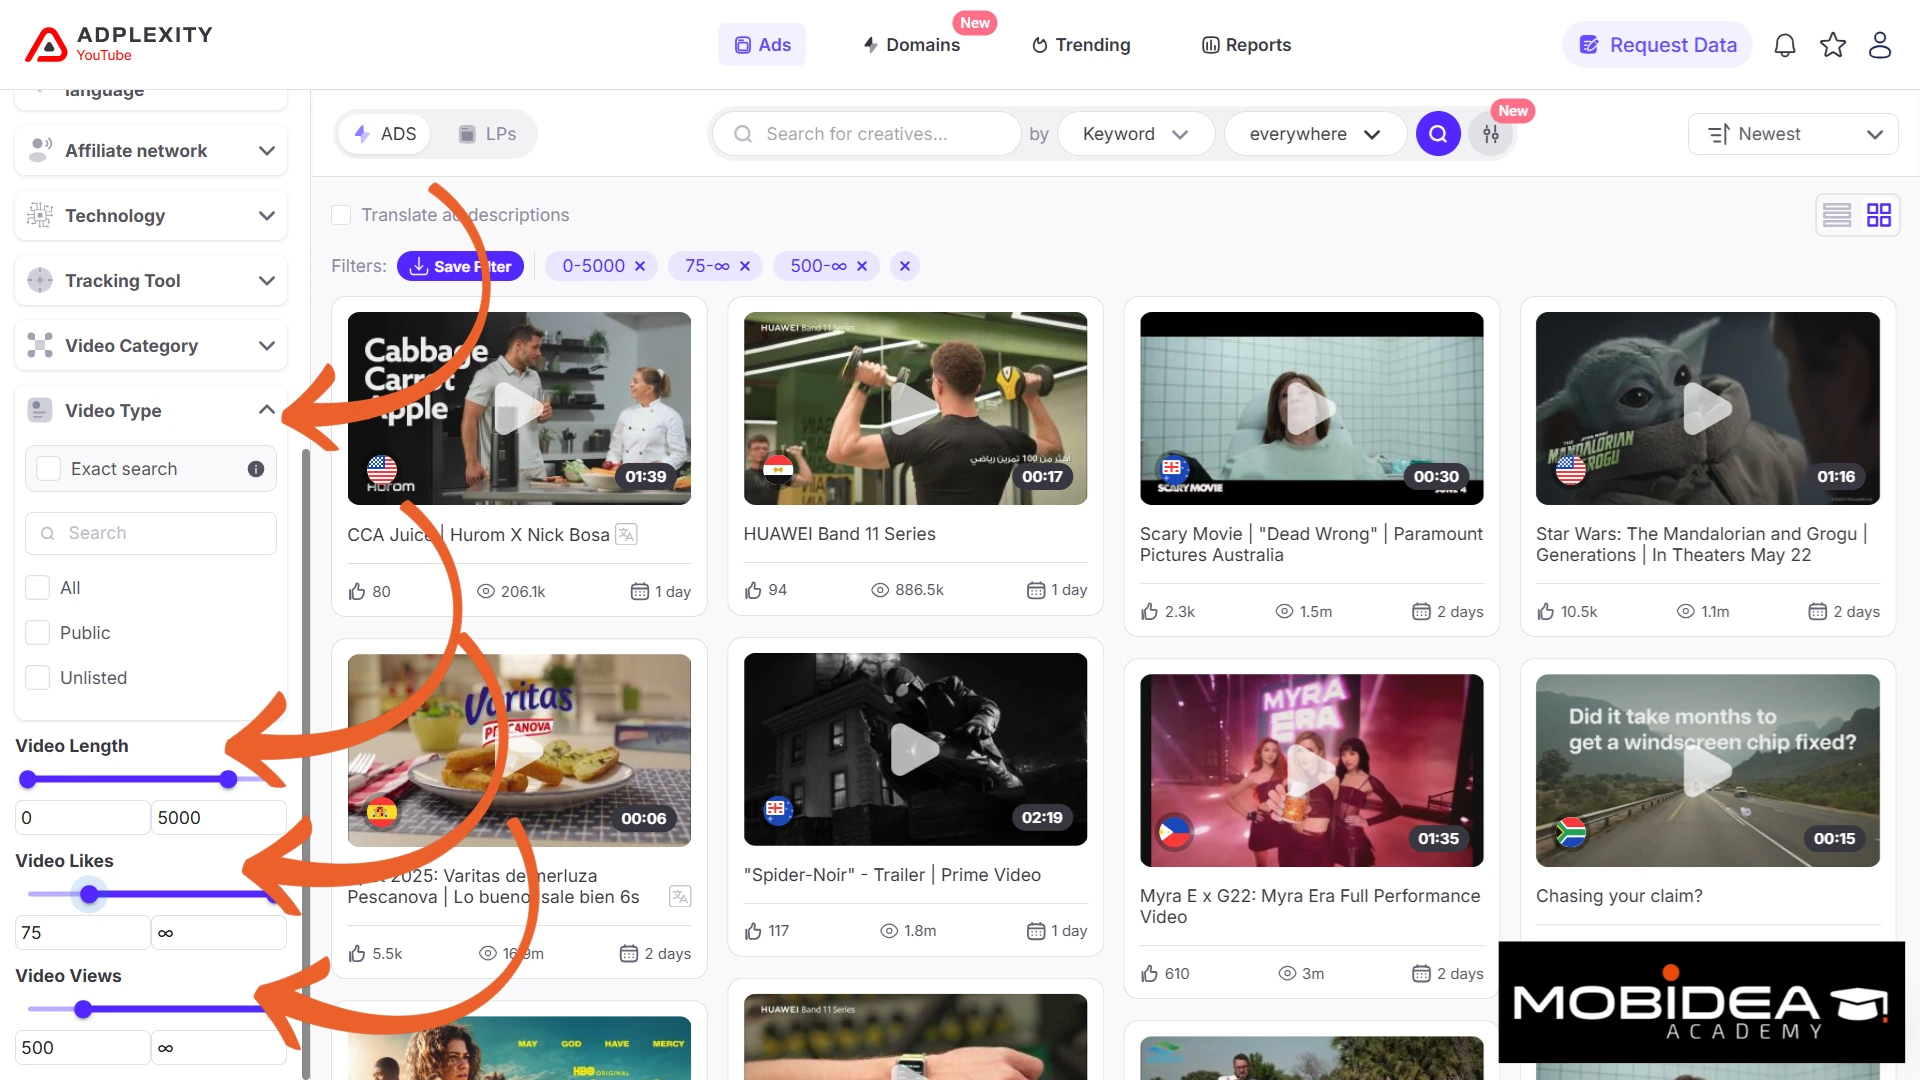Switch to list view layout icon

point(1837,215)
